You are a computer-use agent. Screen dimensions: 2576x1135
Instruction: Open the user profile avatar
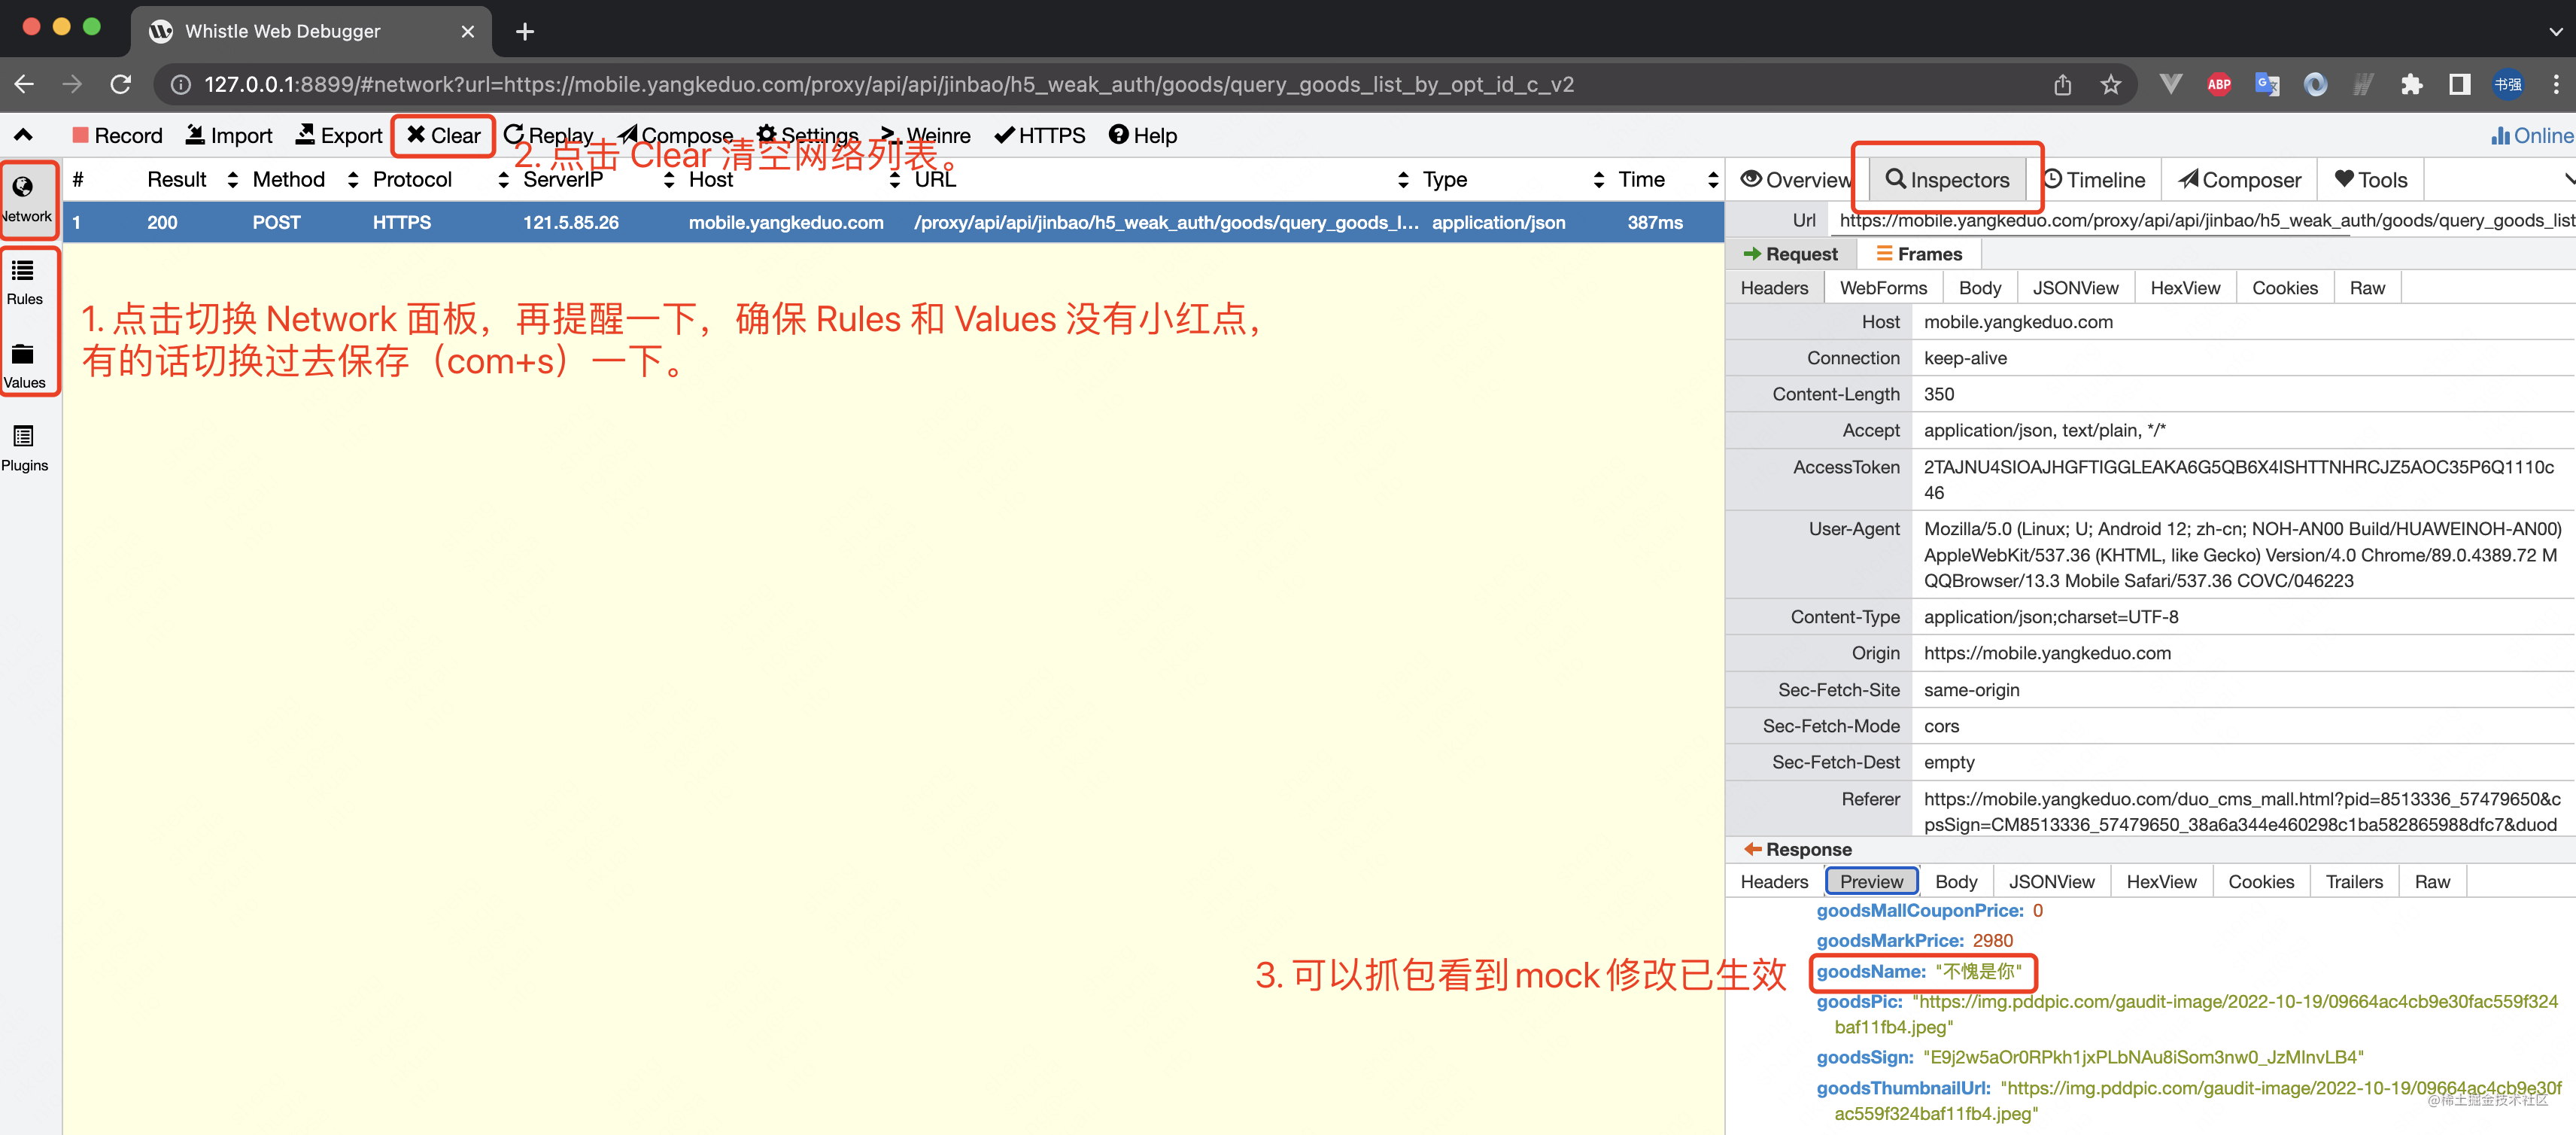pos(2507,85)
